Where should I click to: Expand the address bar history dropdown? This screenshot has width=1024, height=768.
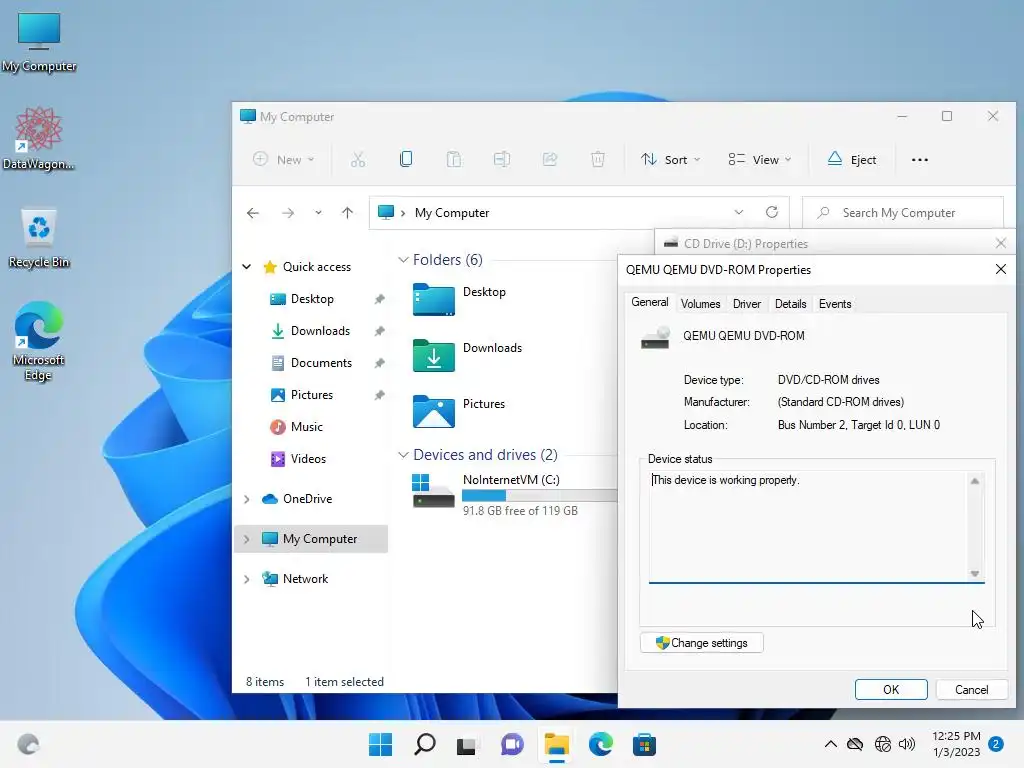click(x=739, y=212)
